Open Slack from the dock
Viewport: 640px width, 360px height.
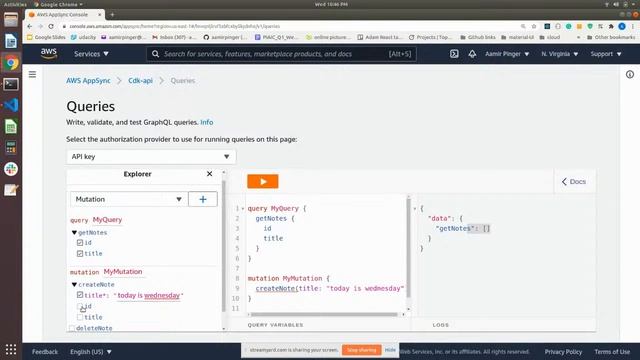tap(11, 169)
